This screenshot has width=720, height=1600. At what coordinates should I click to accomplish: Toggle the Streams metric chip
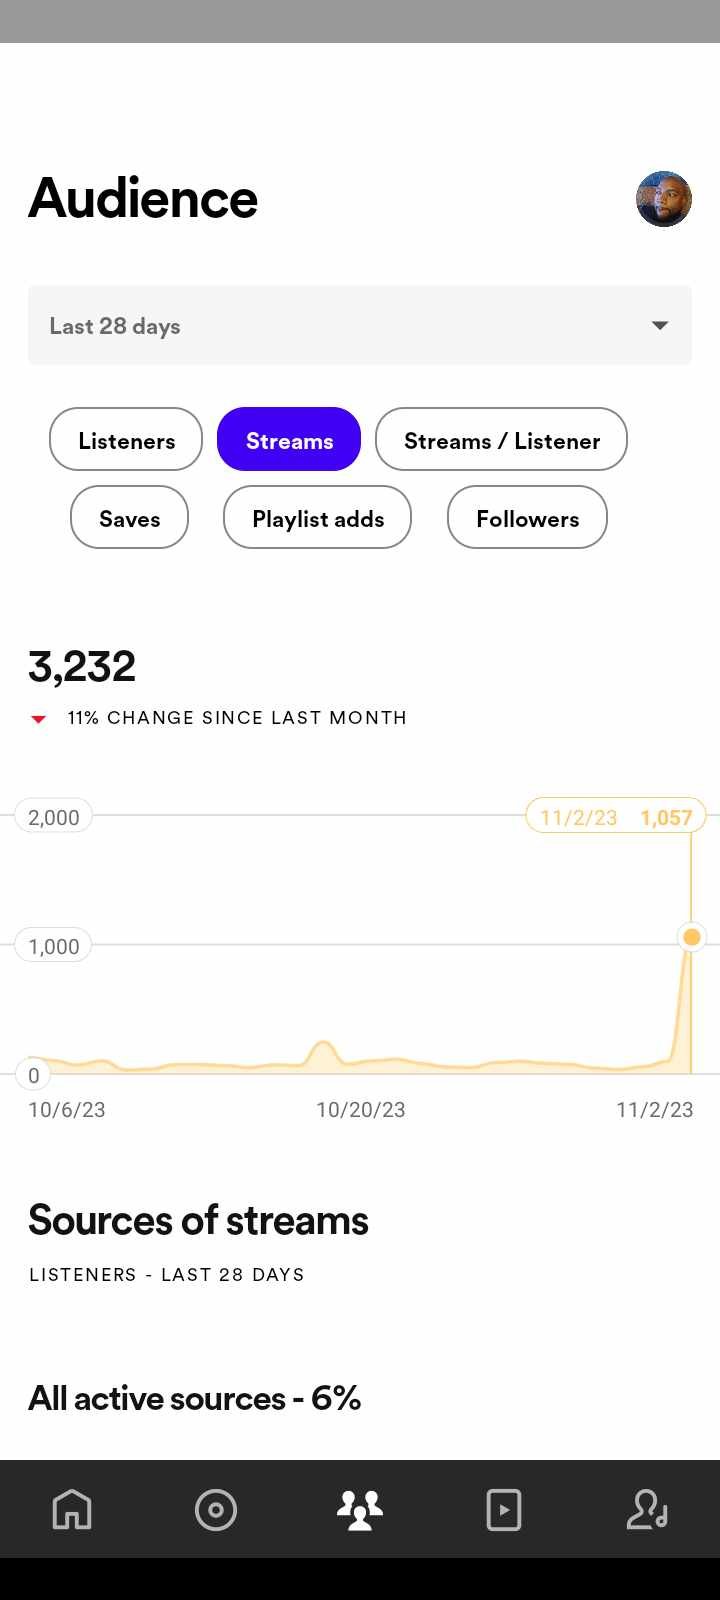[289, 440]
